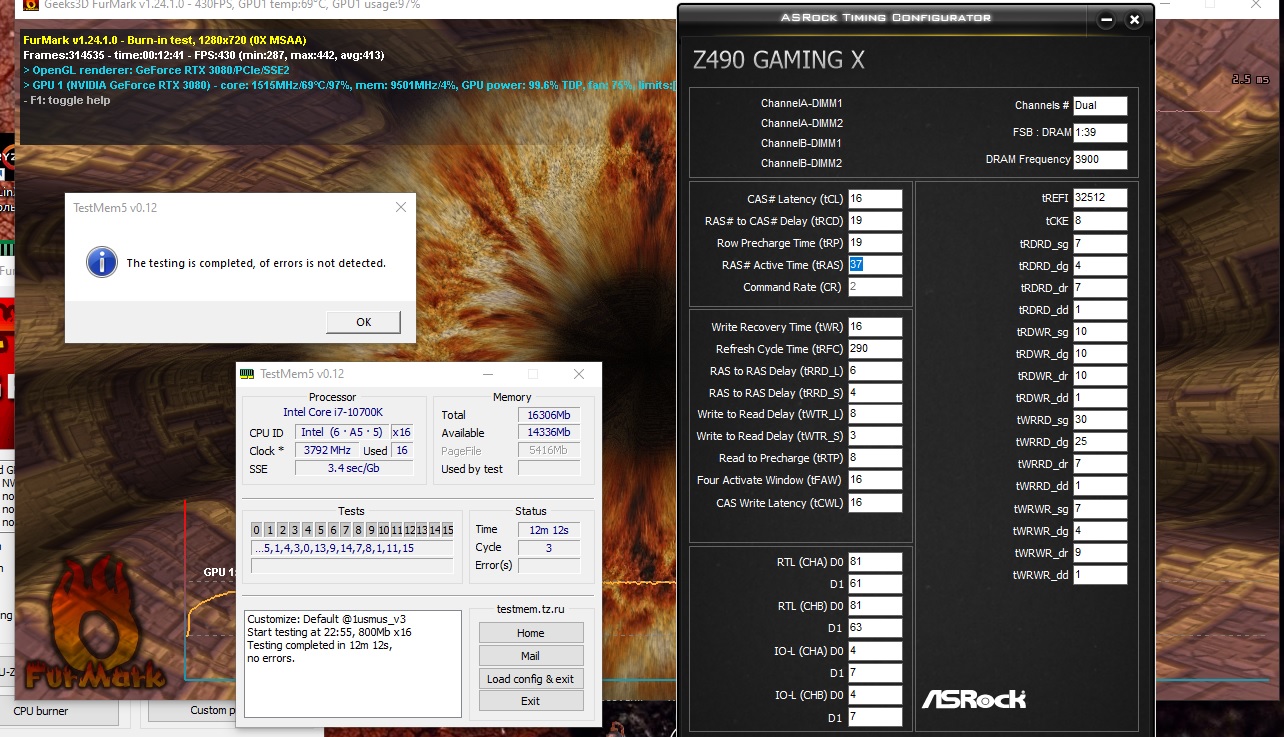This screenshot has height=737, width=1284.
Task: Click the Refresh Cycle Time (tRFC) field
Action: pos(875,349)
